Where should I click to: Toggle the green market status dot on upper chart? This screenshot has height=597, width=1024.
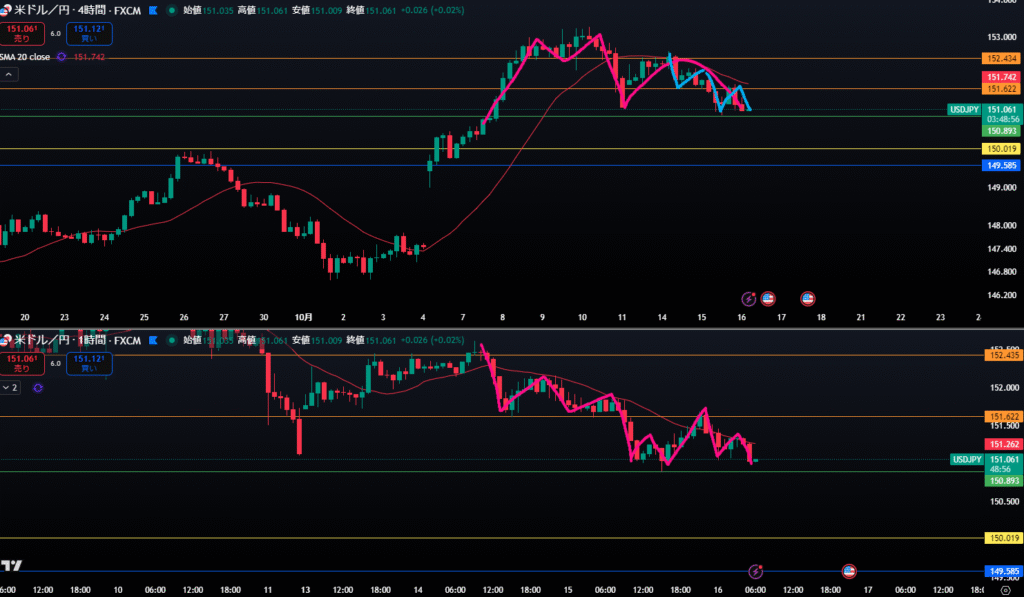171,10
